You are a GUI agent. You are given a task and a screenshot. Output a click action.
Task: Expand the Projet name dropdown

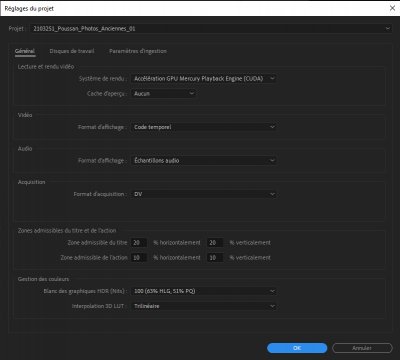pos(211,29)
